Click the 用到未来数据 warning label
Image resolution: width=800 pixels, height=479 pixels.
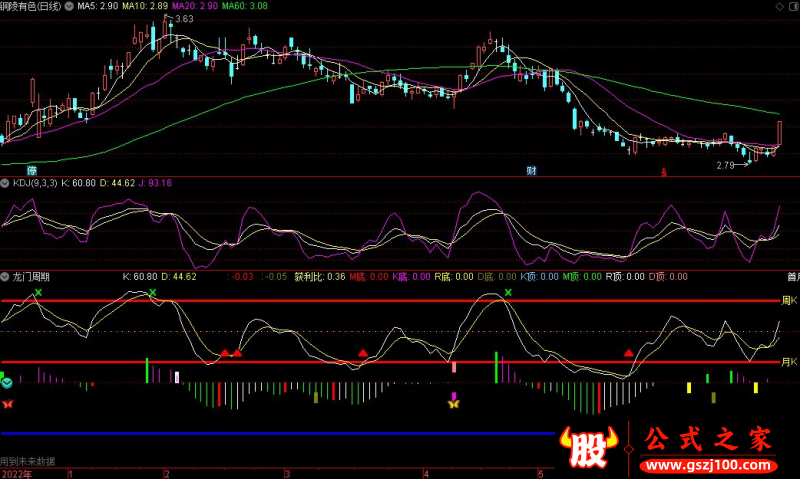coord(28,461)
